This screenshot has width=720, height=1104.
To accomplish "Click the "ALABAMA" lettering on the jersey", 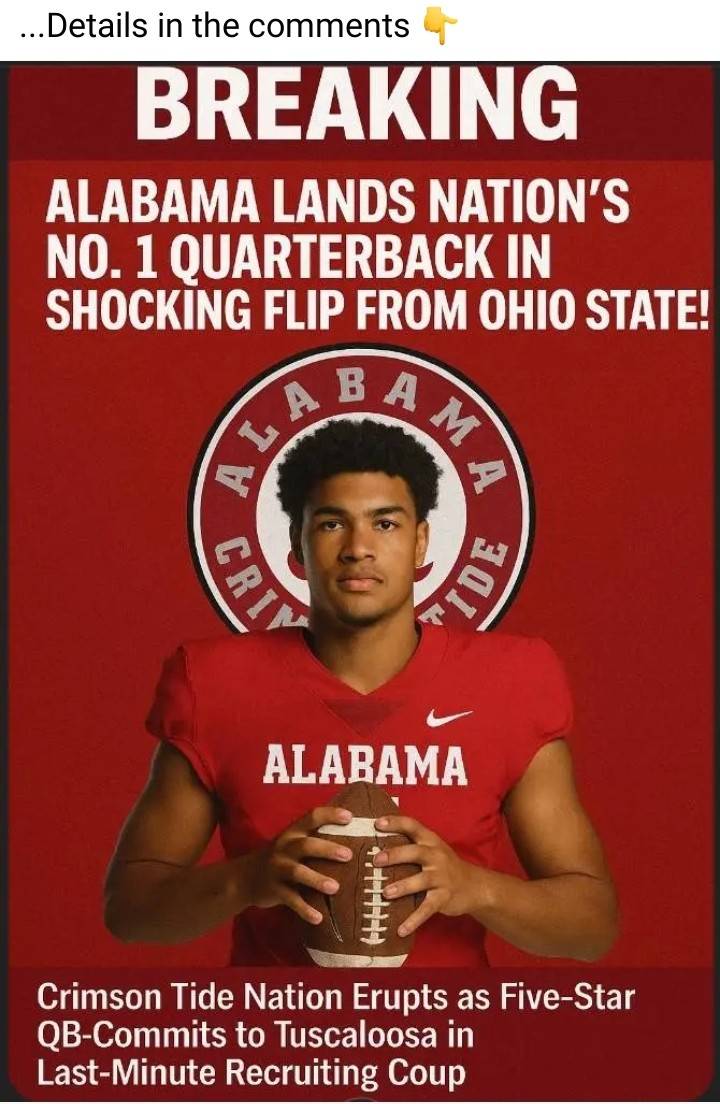I will click(x=365, y=764).
